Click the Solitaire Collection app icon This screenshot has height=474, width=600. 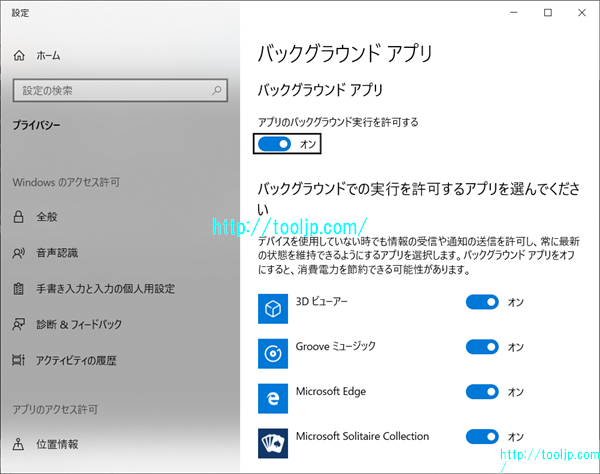pyautogui.click(x=273, y=443)
